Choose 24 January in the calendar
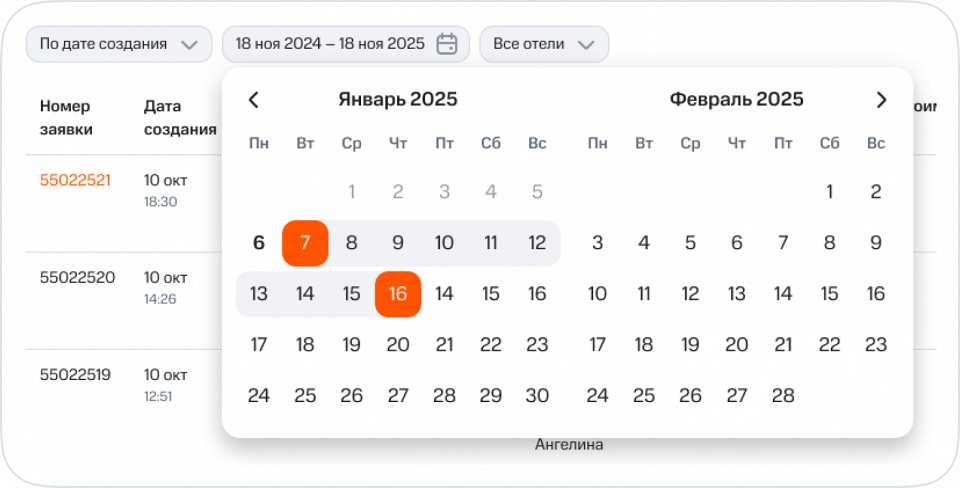 [259, 396]
